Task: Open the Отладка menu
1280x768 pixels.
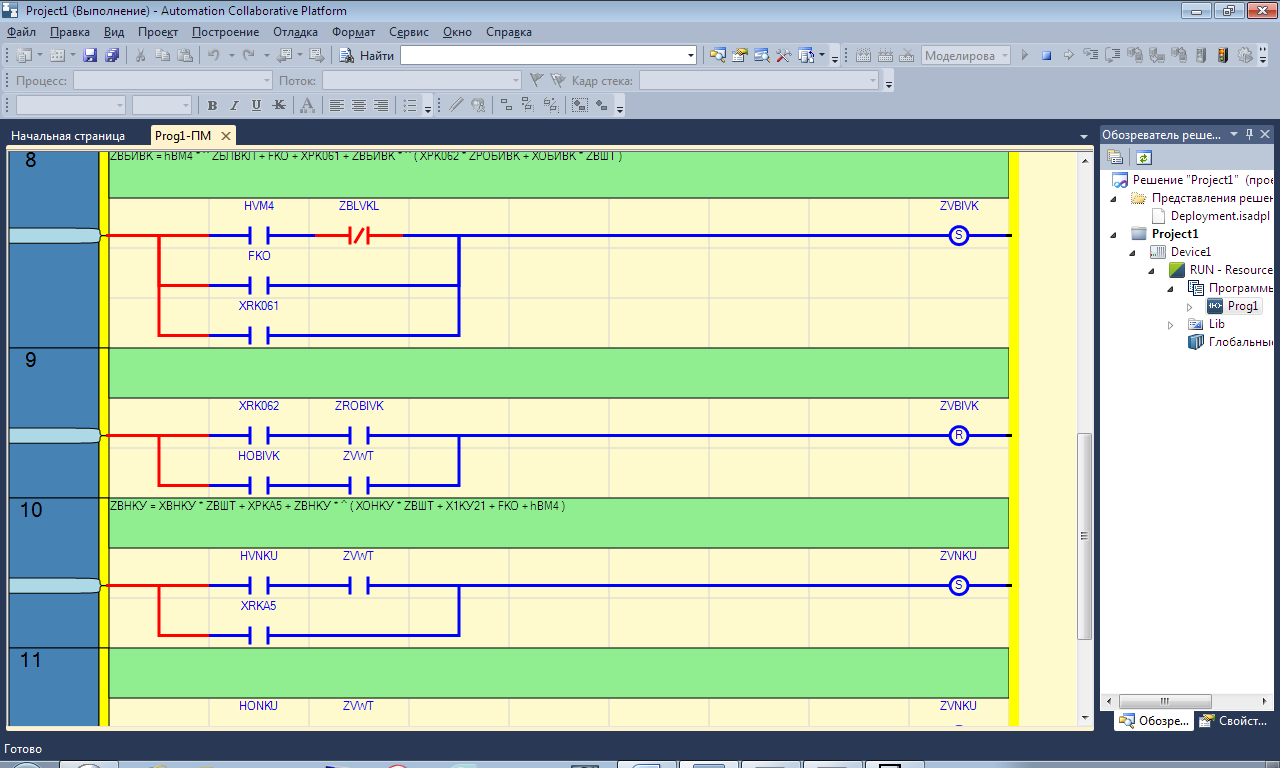Action: [x=295, y=32]
